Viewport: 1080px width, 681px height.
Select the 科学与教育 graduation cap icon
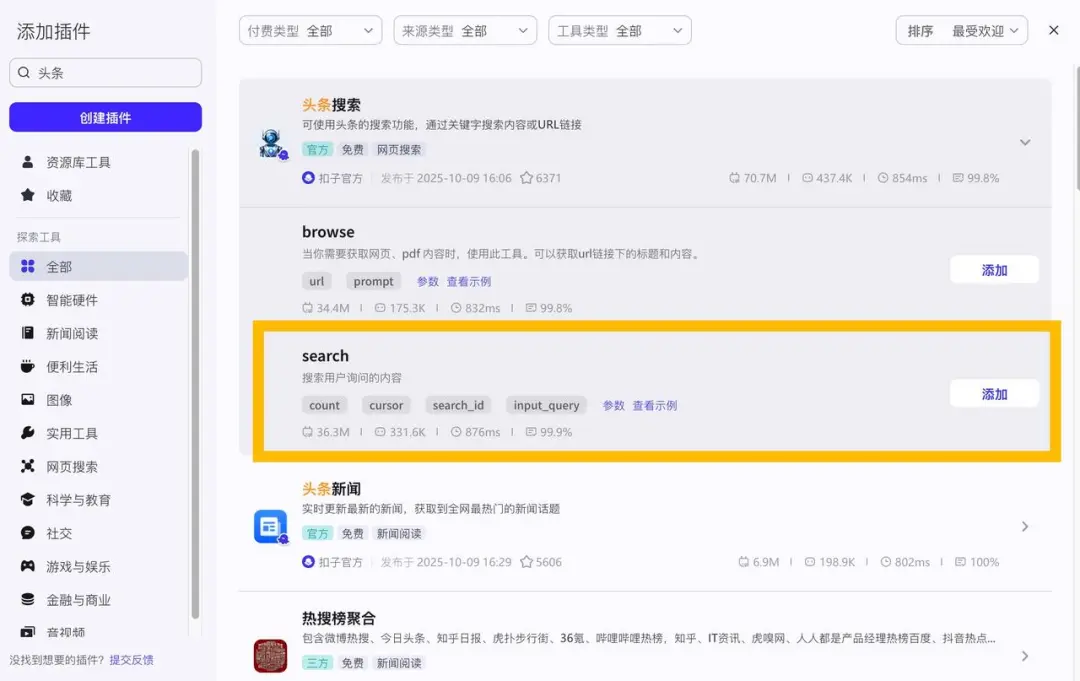[28, 499]
